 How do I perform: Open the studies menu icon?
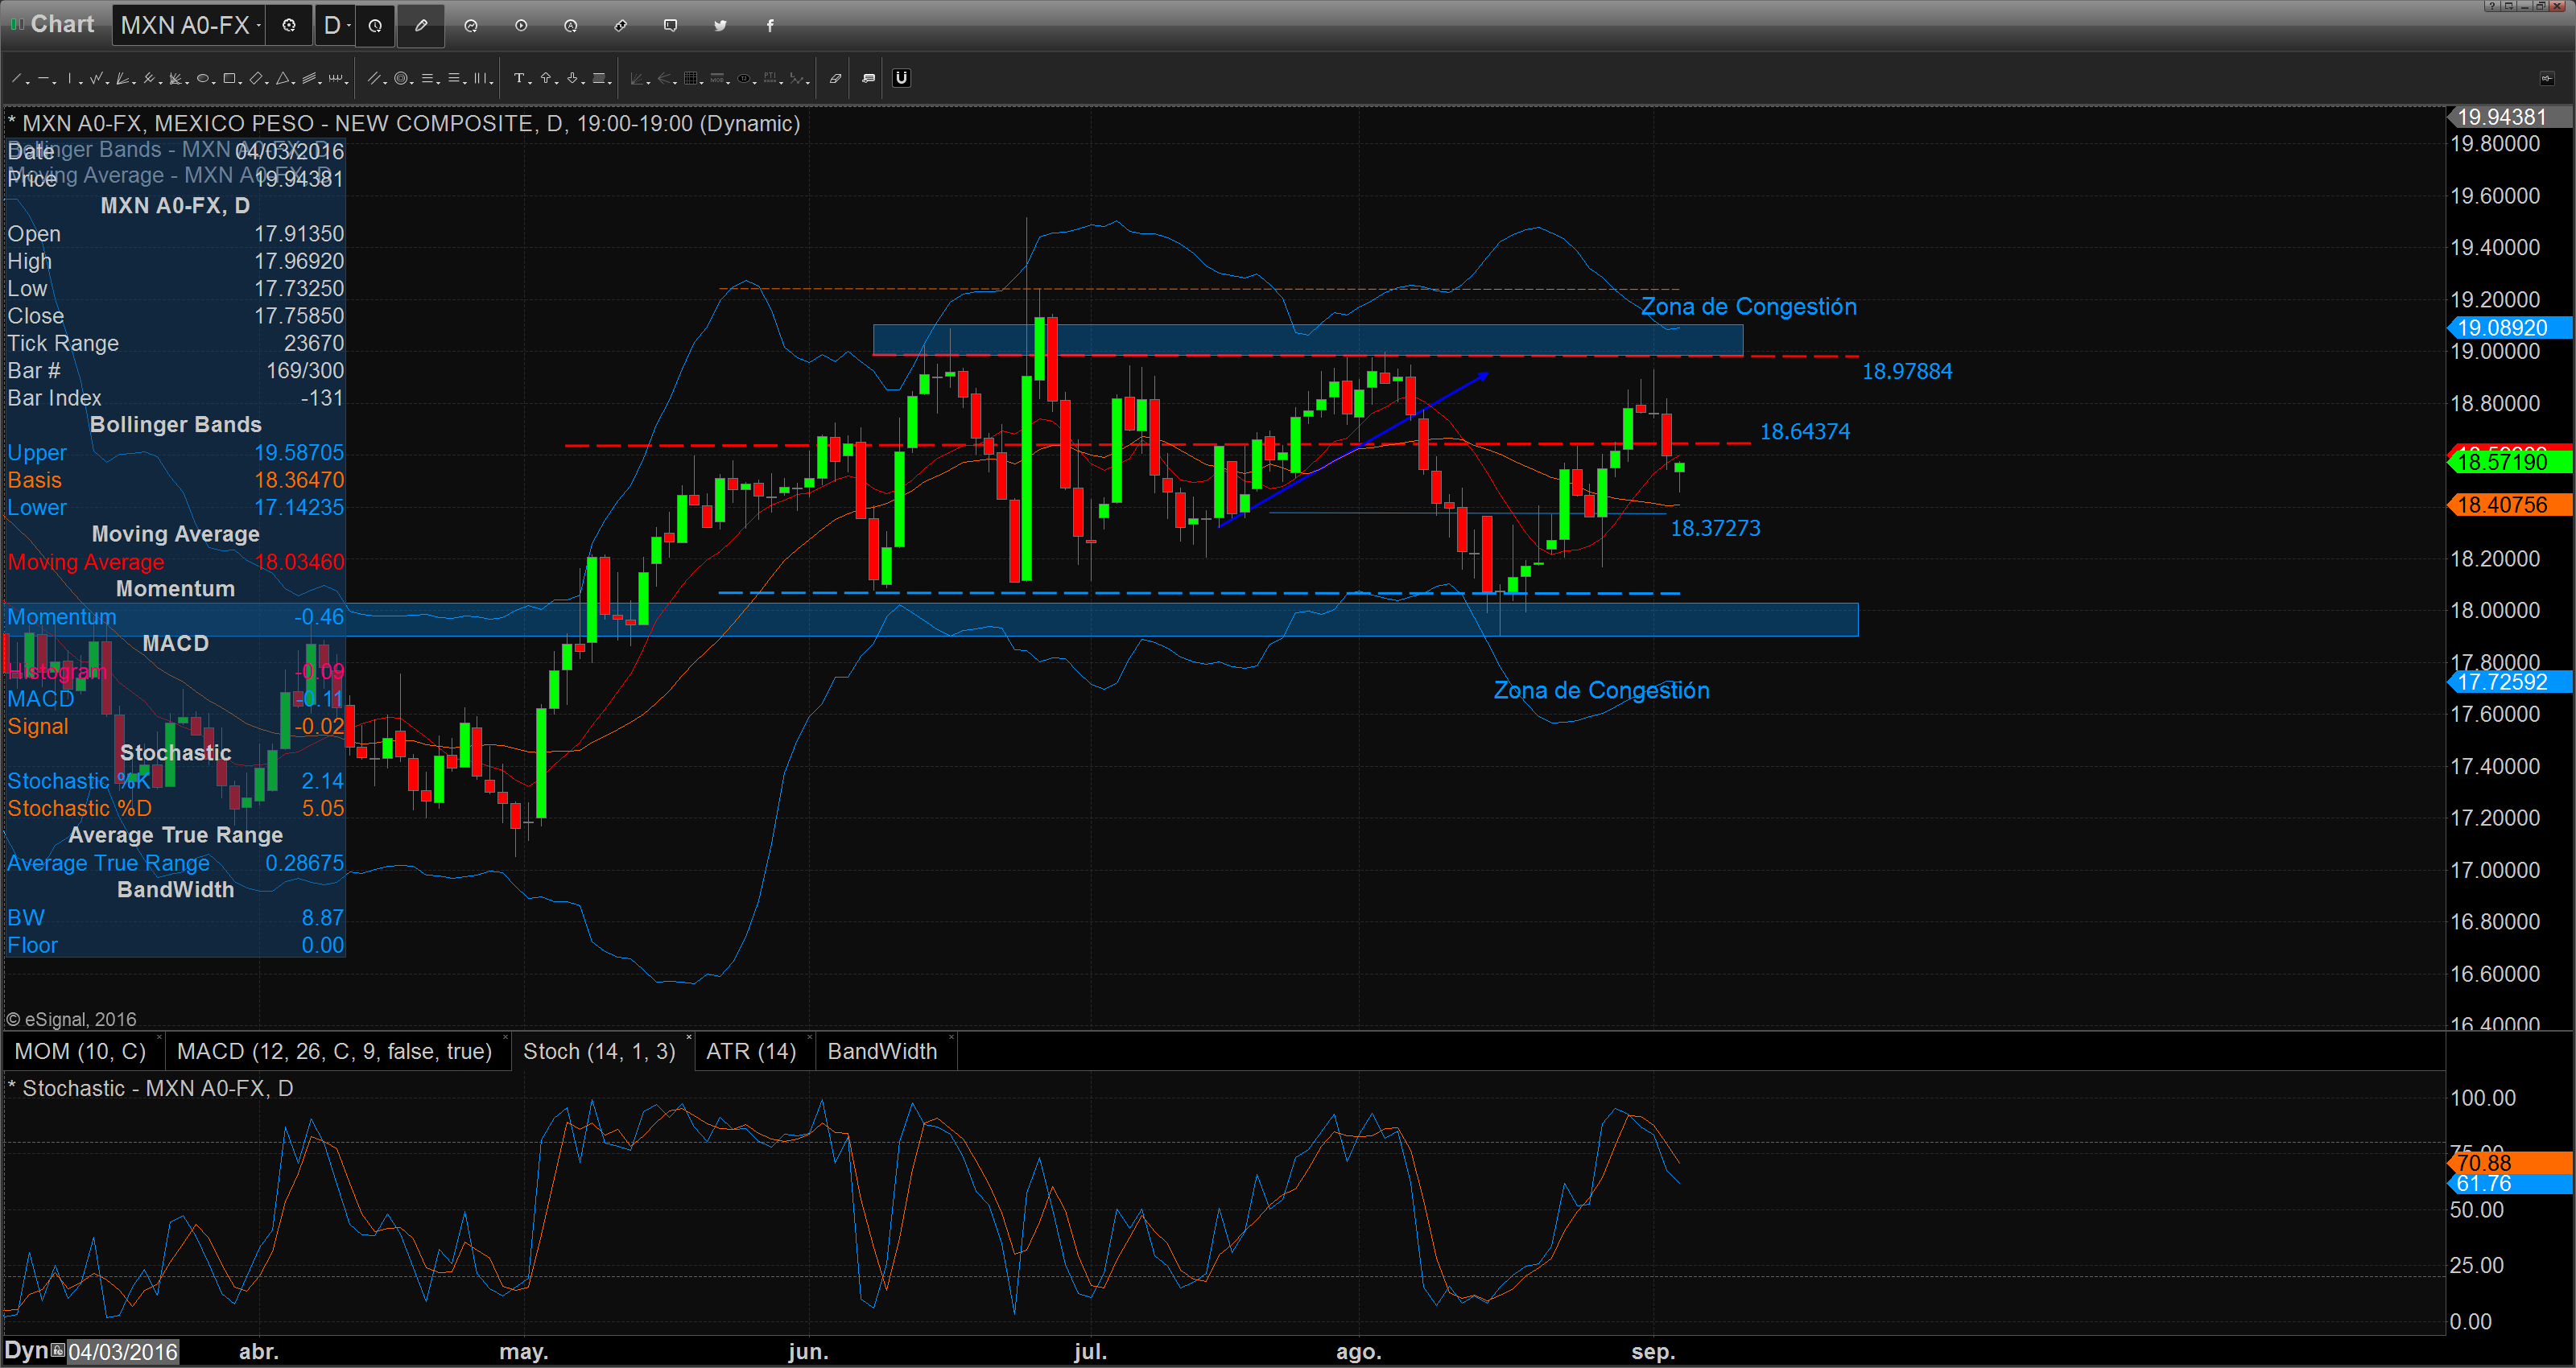point(471,26)
